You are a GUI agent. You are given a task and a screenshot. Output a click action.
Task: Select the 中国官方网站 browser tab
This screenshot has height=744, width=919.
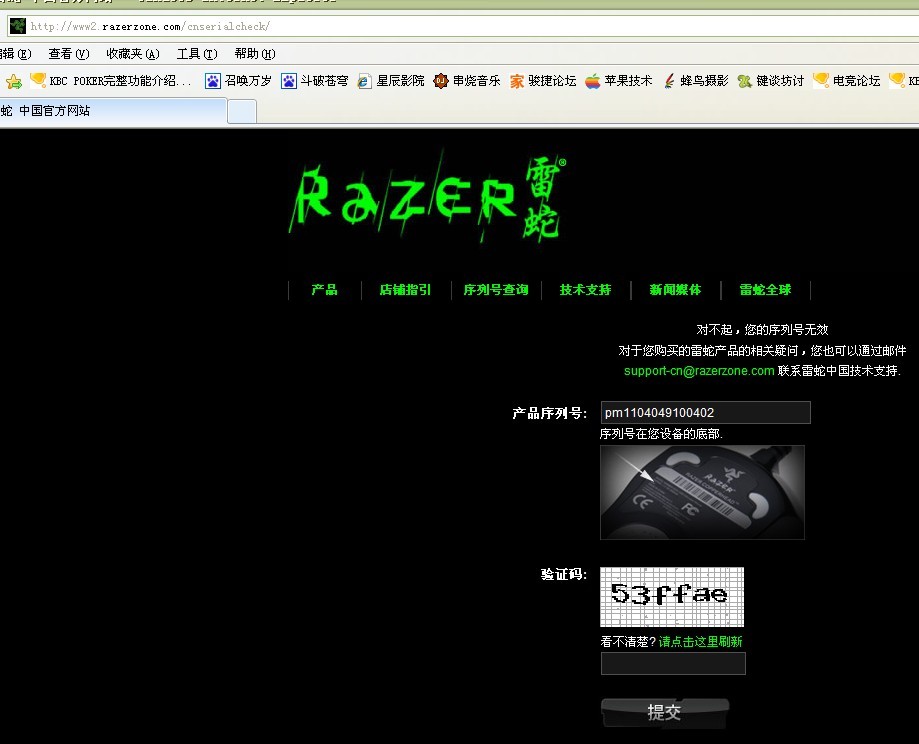[113, 111]
